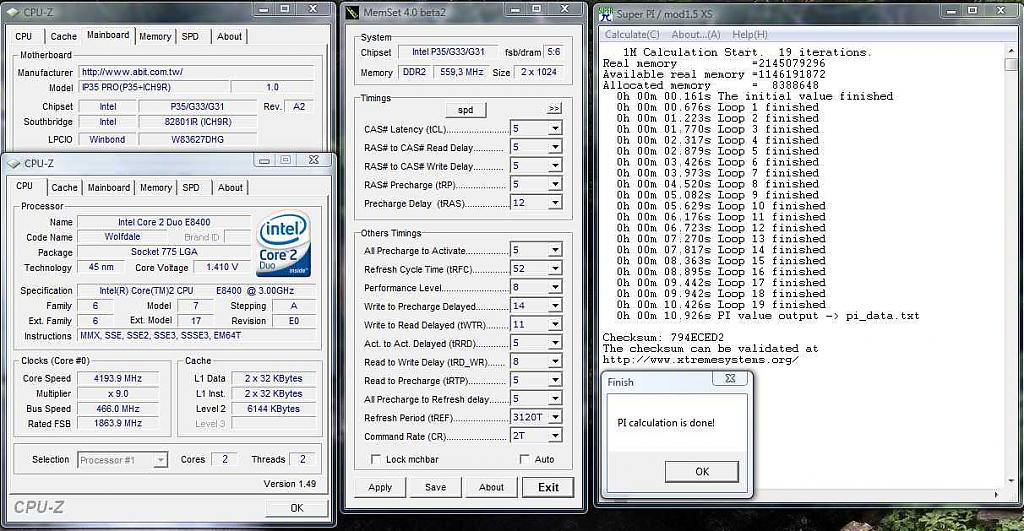Click OK in the Finish dialog
Viewport: 1024px width, 531px height.
[x=701, y=472]
